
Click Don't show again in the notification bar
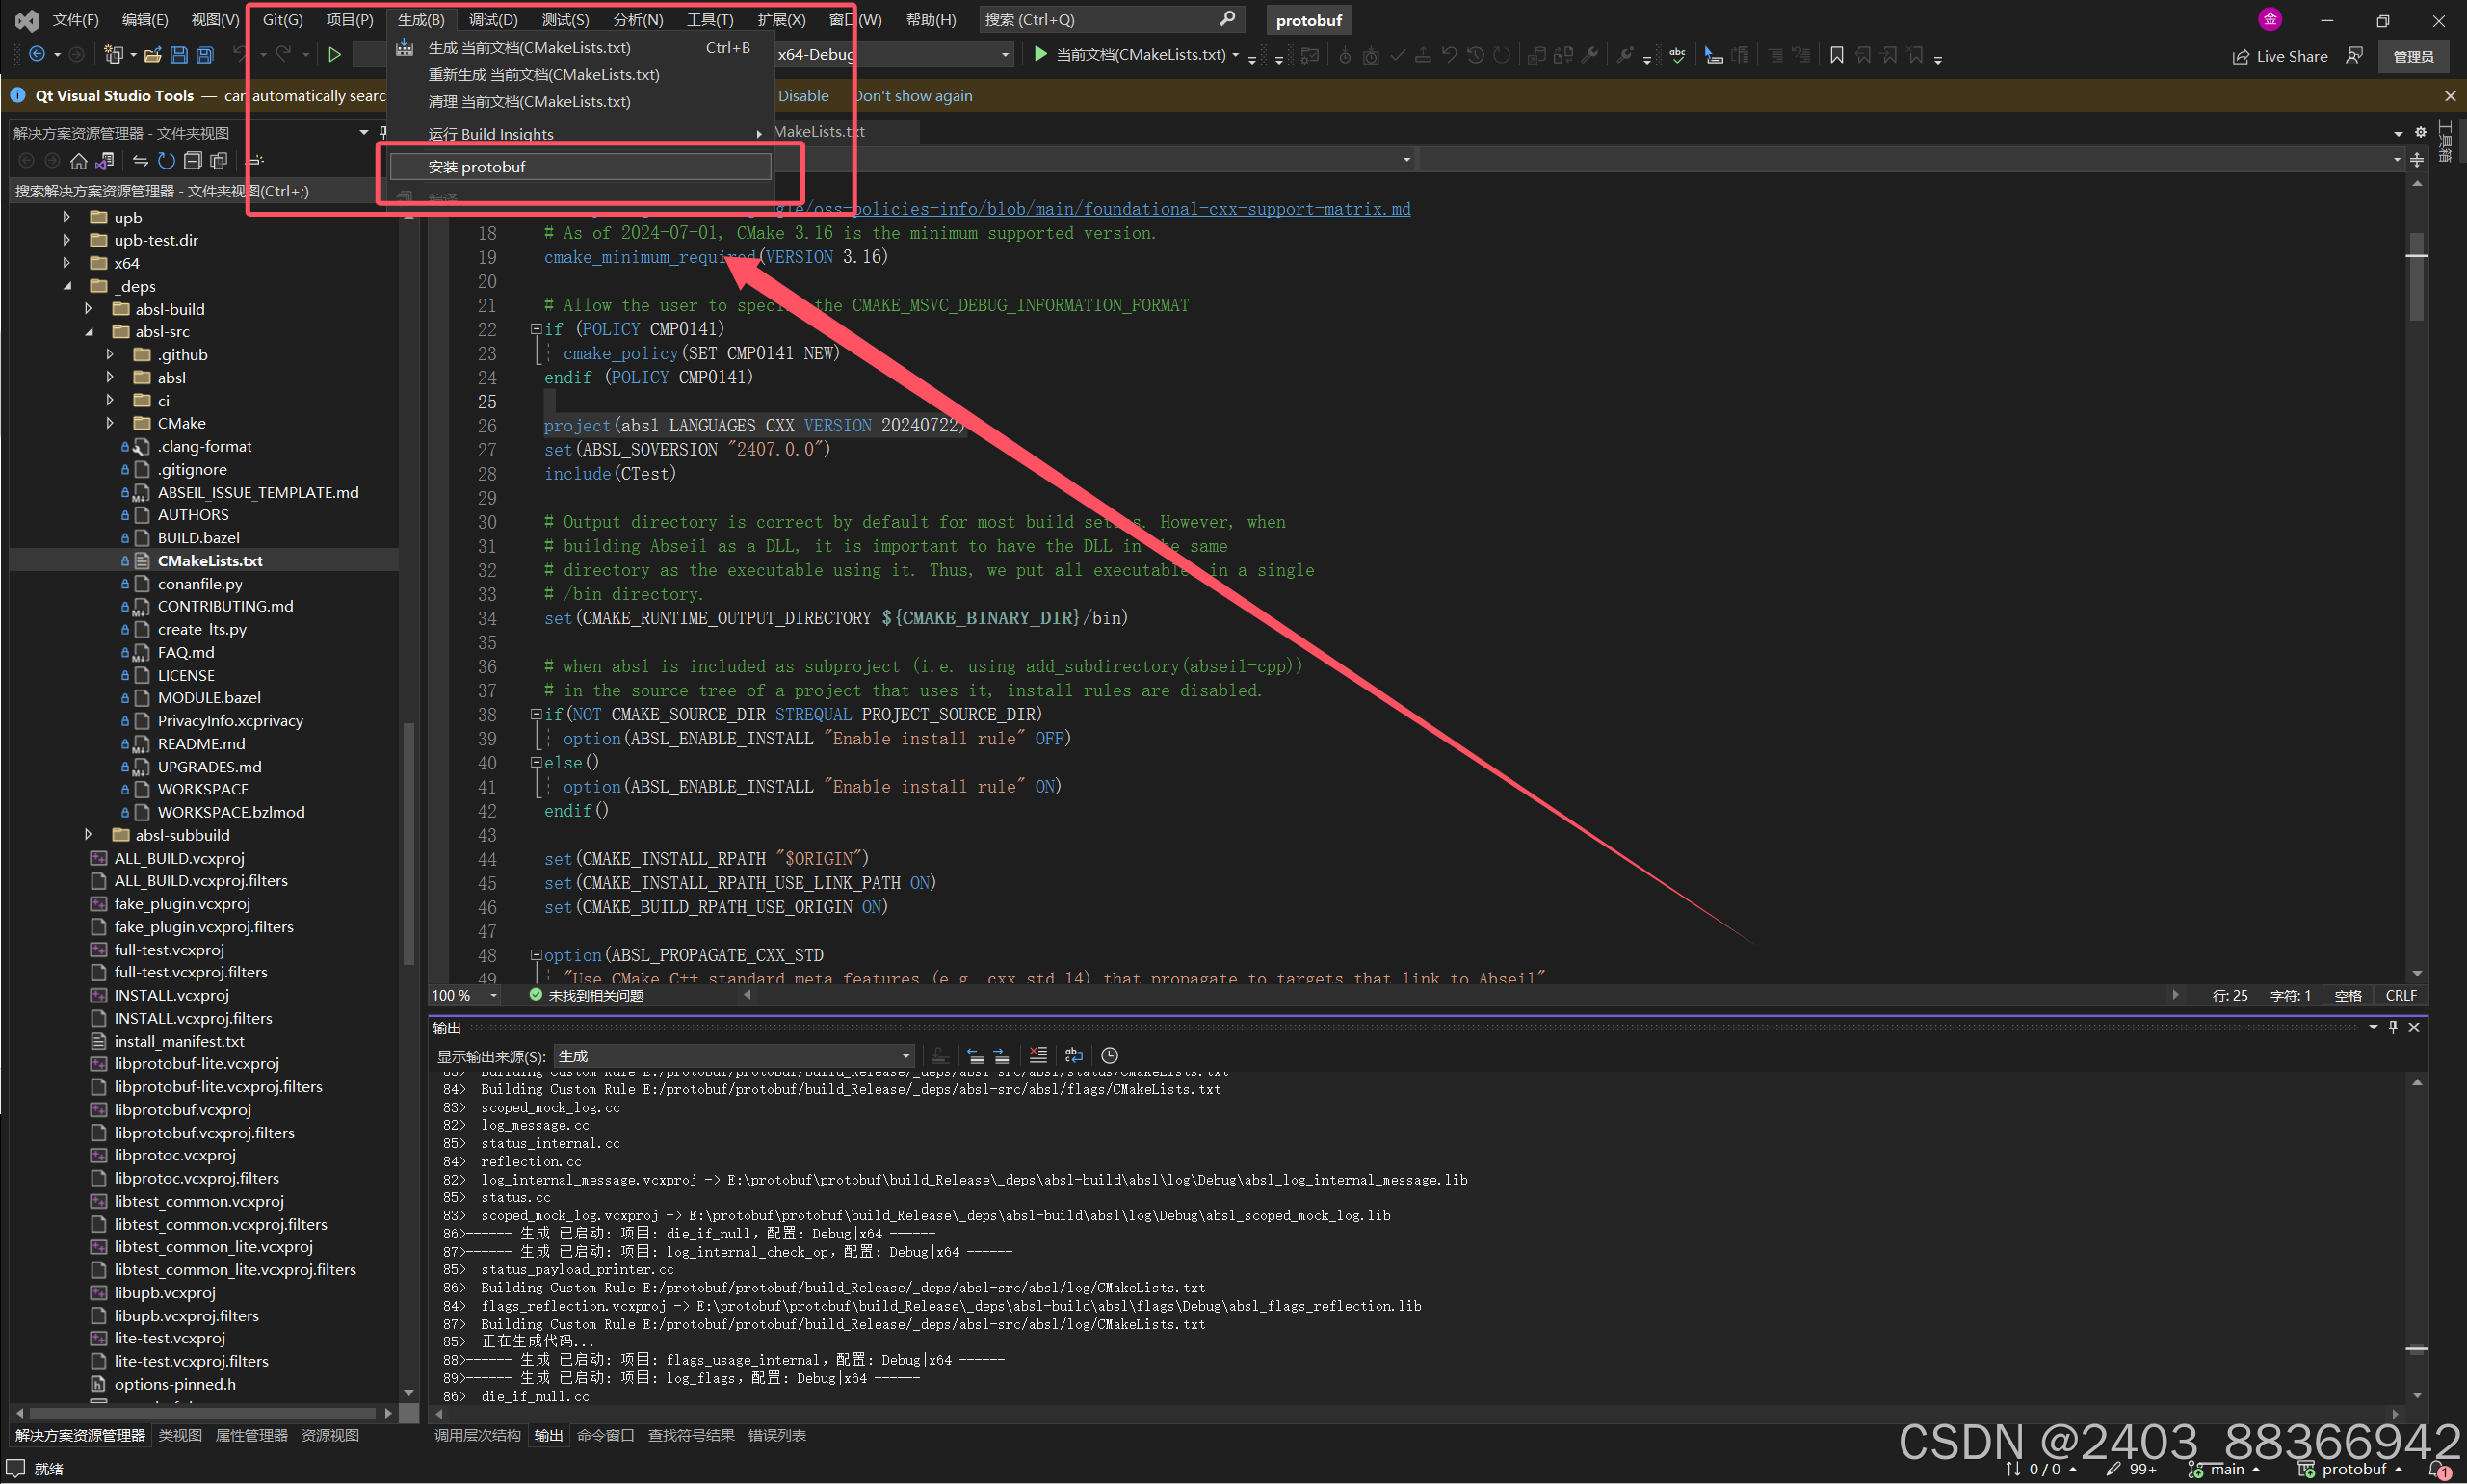pos(913,96)
